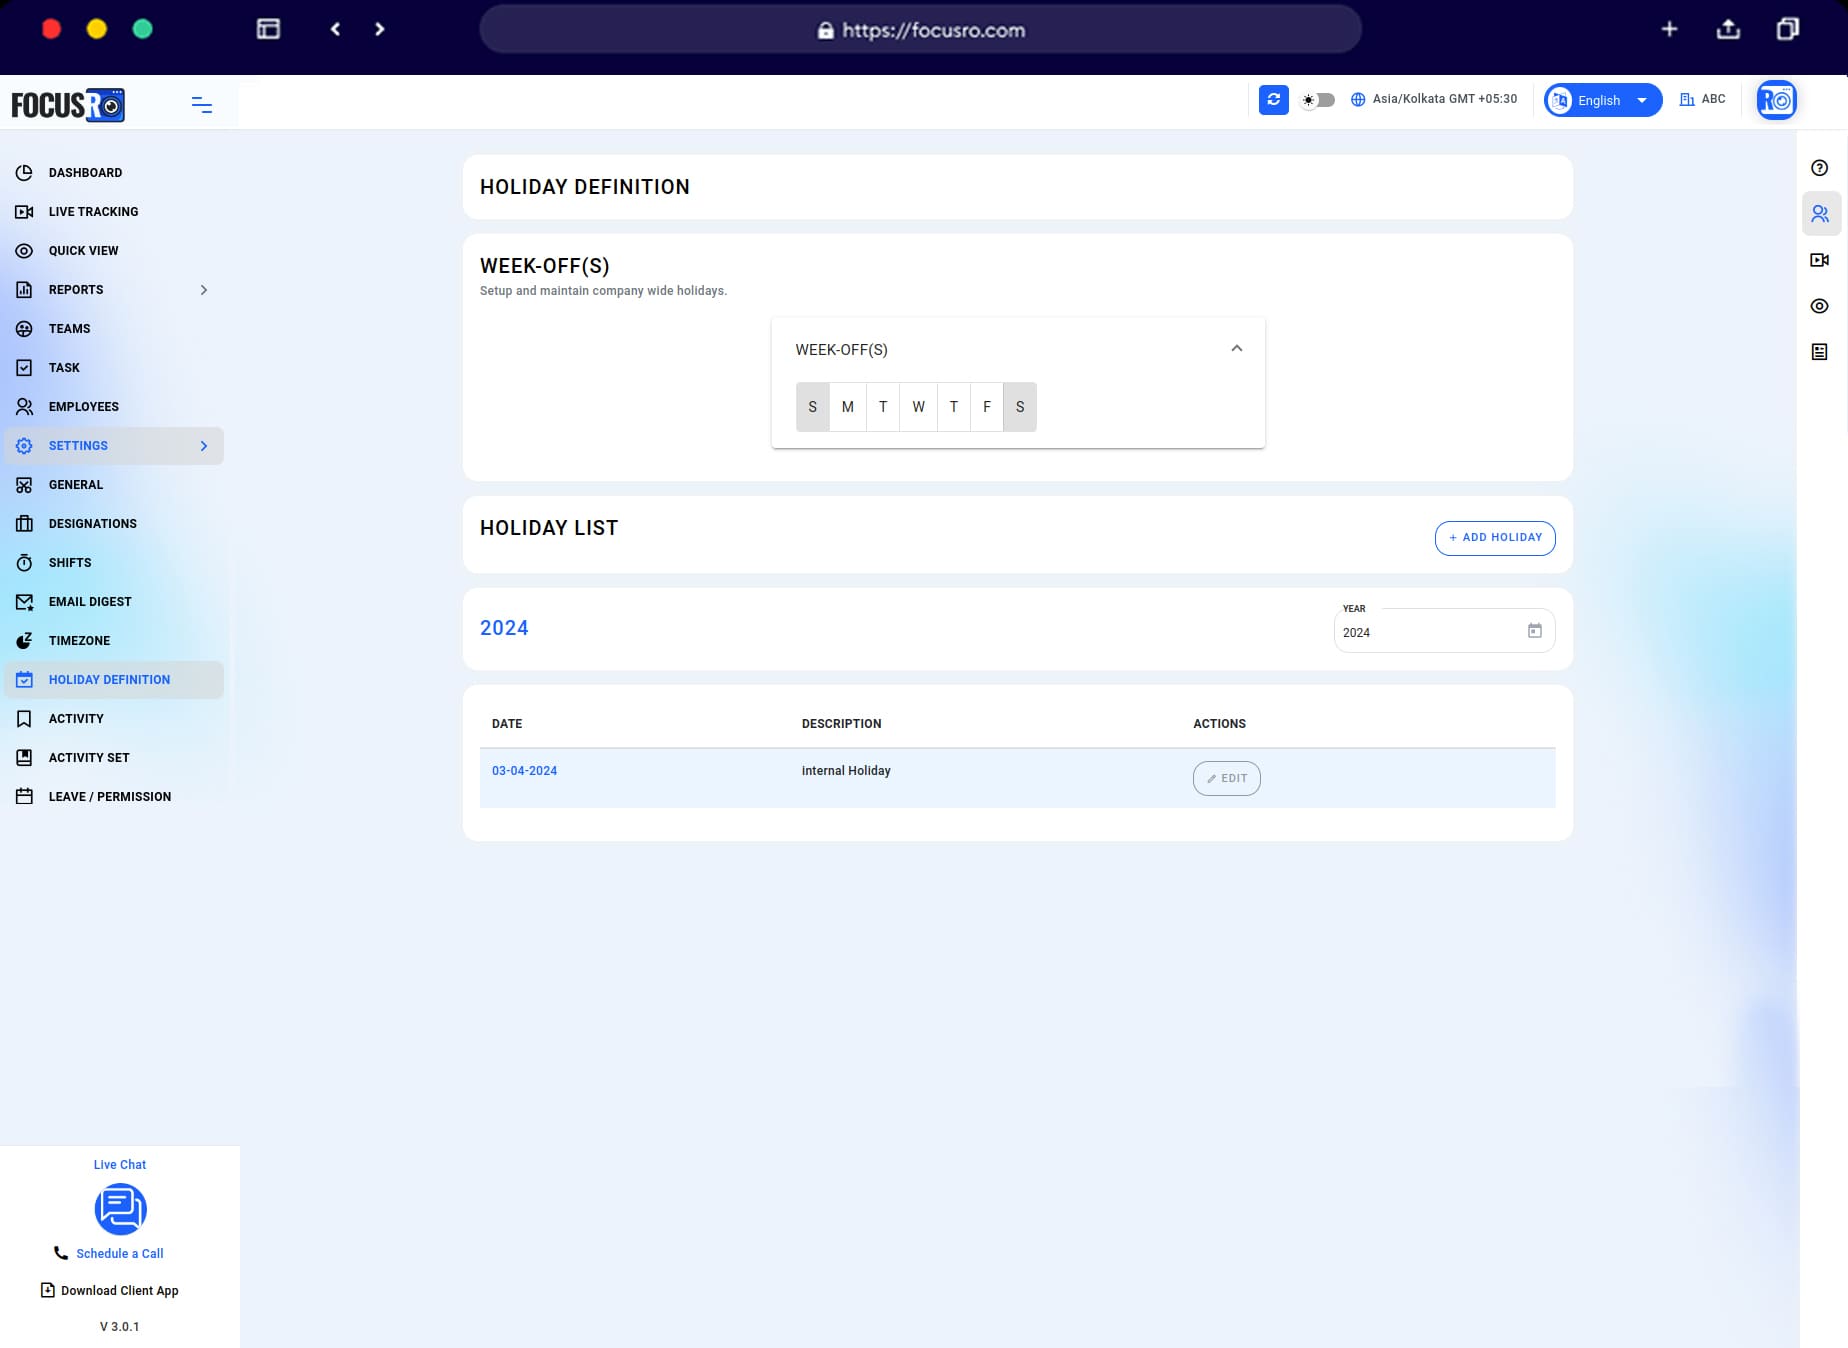Viewport: 1848px width, 1348px height.
Task: Collapse the WEEK-OFF(S) panel
Action: tap(1236, 349)
